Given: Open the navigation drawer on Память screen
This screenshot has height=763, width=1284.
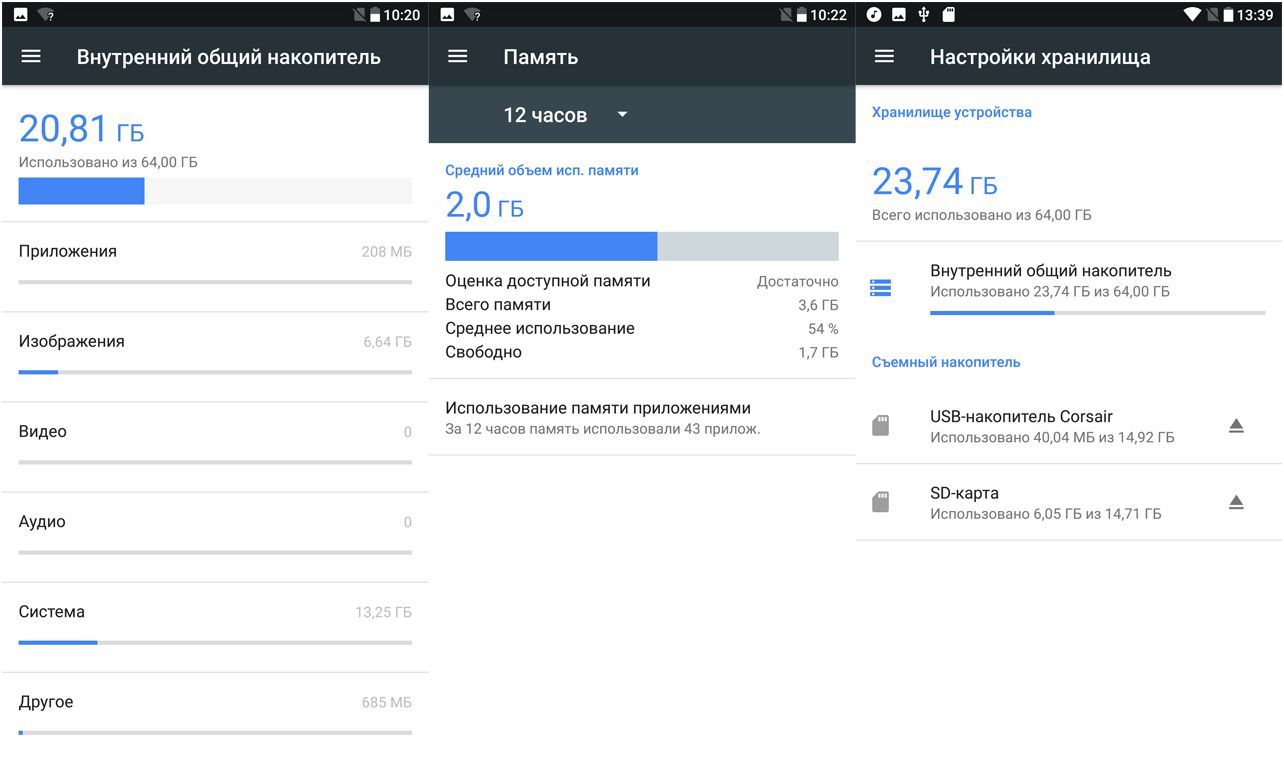Looking at the screenshot, I should click(458, 56).
